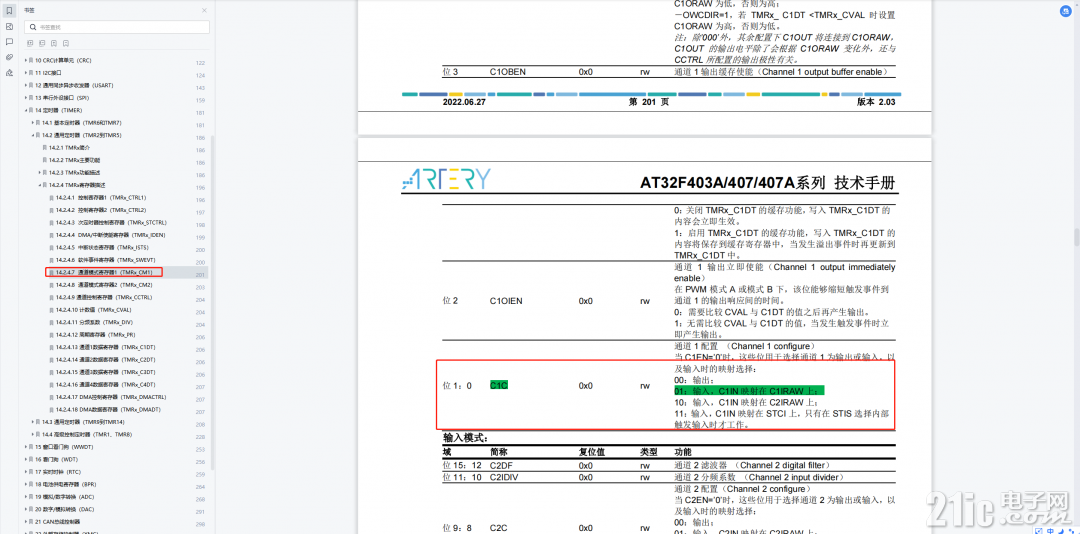
Task: Open bookmark 14.2.4.3 TMRx_STCTRL
Action: (111, 223)
